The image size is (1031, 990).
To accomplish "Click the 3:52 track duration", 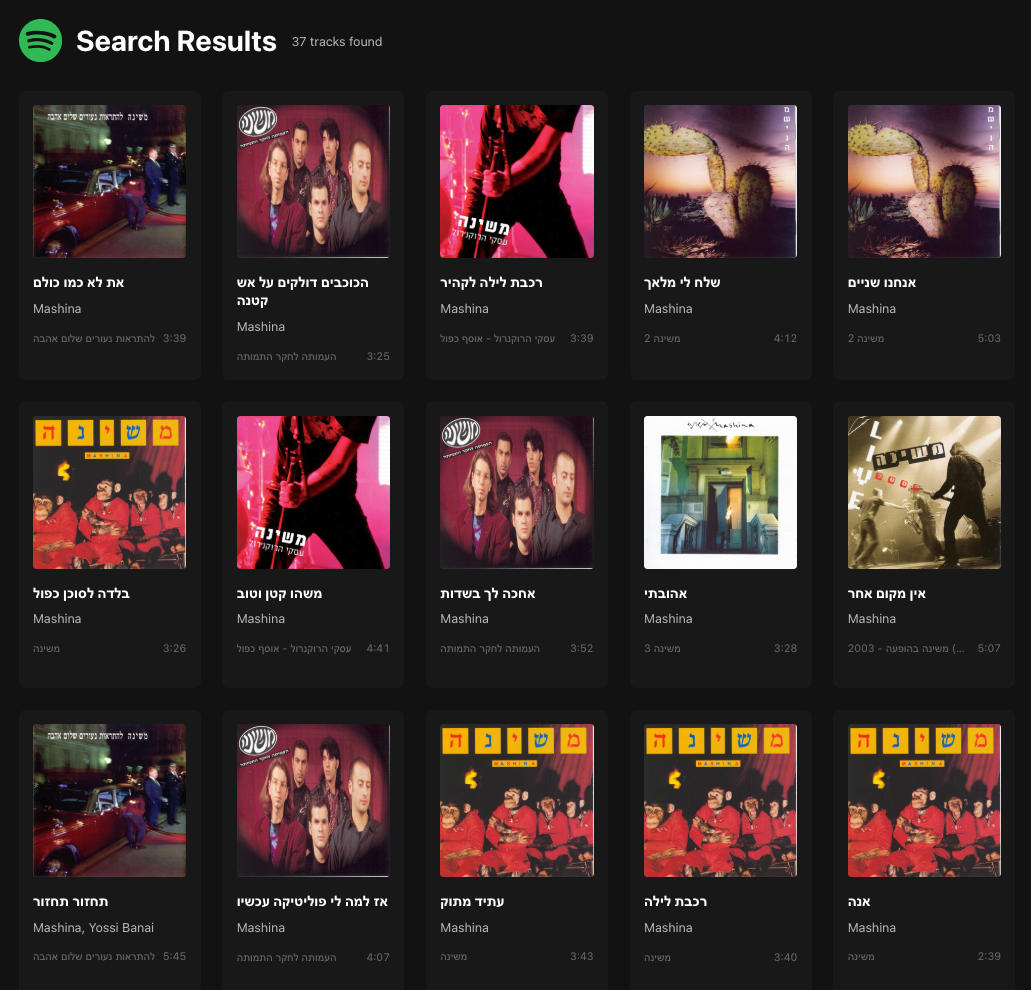I will [581, 648].
